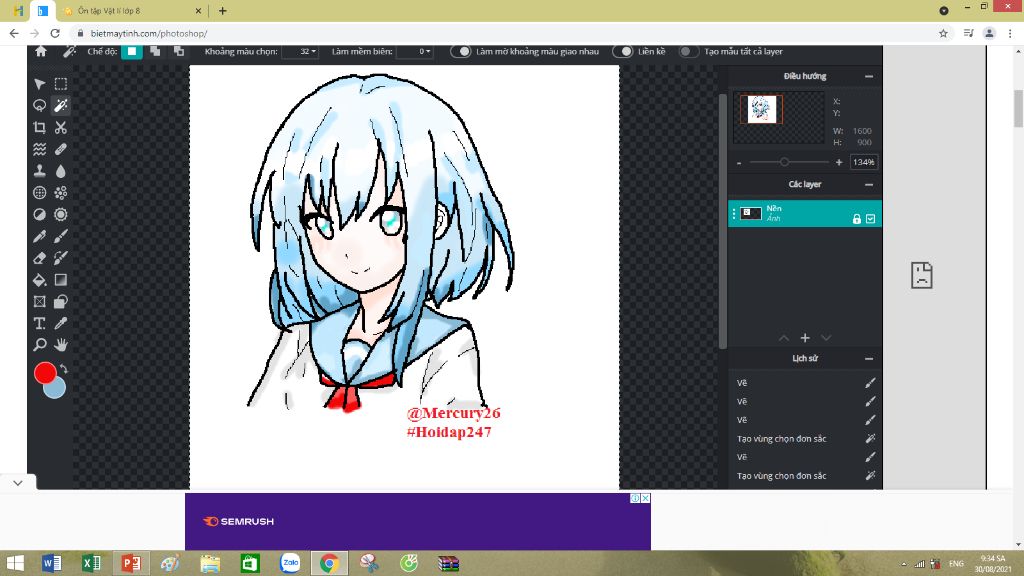Toggle 'Làm mờ khoảng màu giao nhau' switch
Viewport: 1024px width, 576px height.
pos(460,52)
